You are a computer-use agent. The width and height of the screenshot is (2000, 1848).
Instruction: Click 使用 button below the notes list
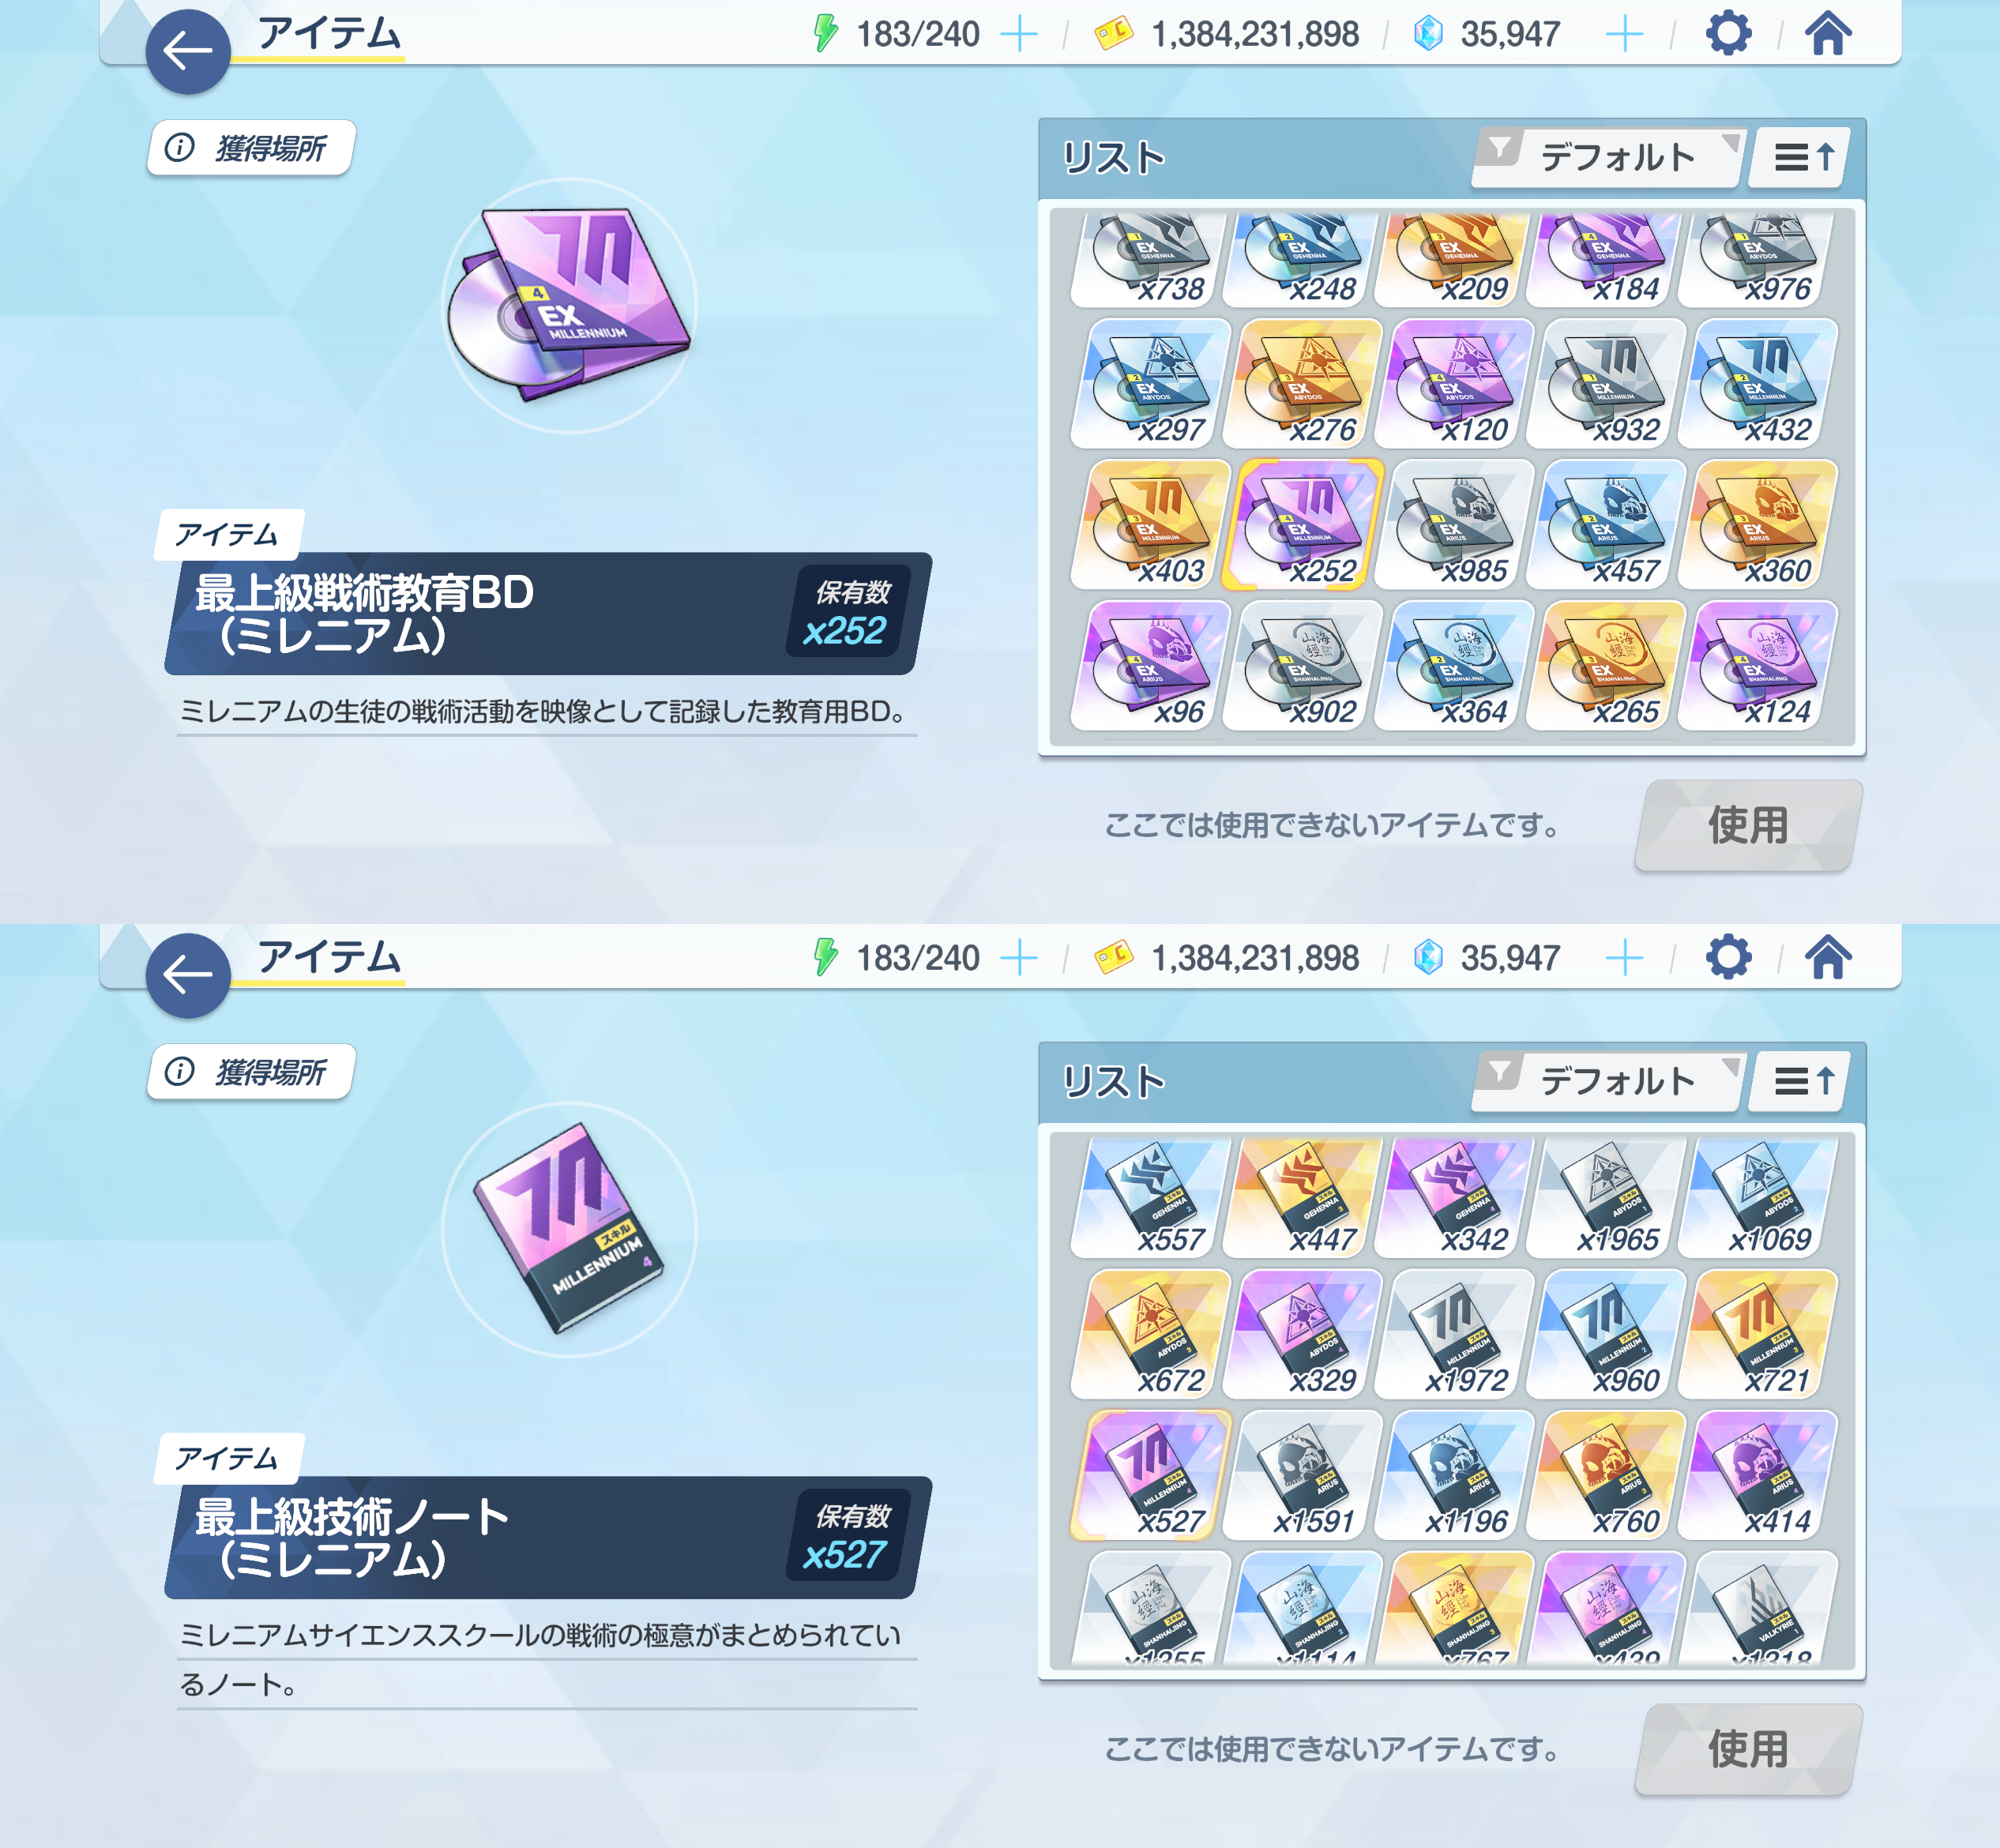[1748, 1749]
